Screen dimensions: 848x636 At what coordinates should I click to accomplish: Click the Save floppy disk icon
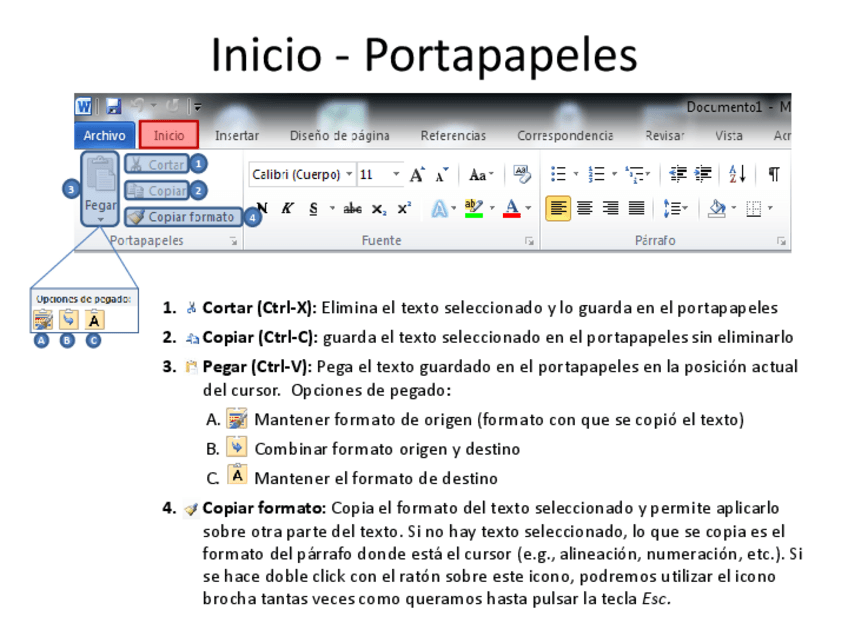coord(113,106)
